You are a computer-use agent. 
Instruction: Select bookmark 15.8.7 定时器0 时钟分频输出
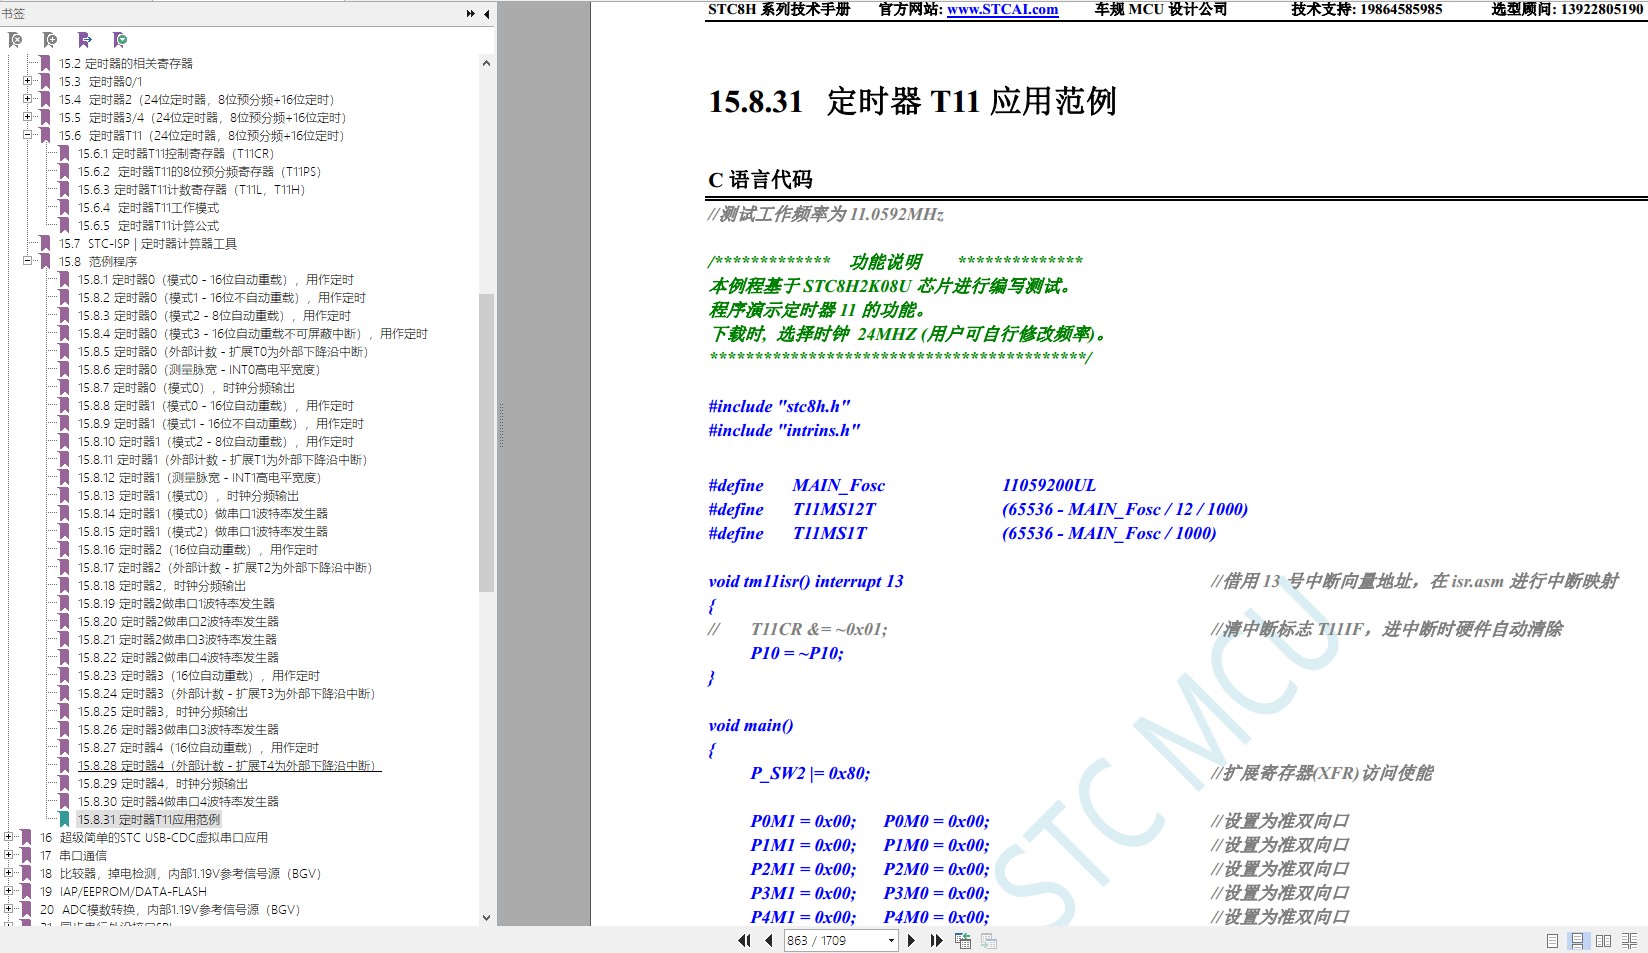[x=187, y=387]
